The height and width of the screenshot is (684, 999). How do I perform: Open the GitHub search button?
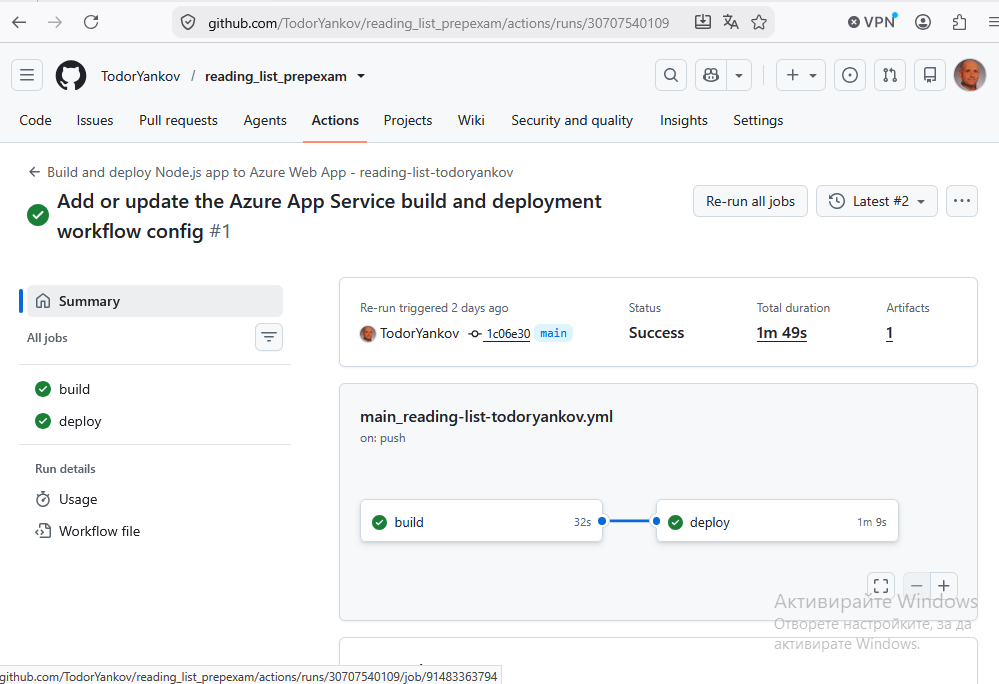pyautogui.click(x=671, y=75)
